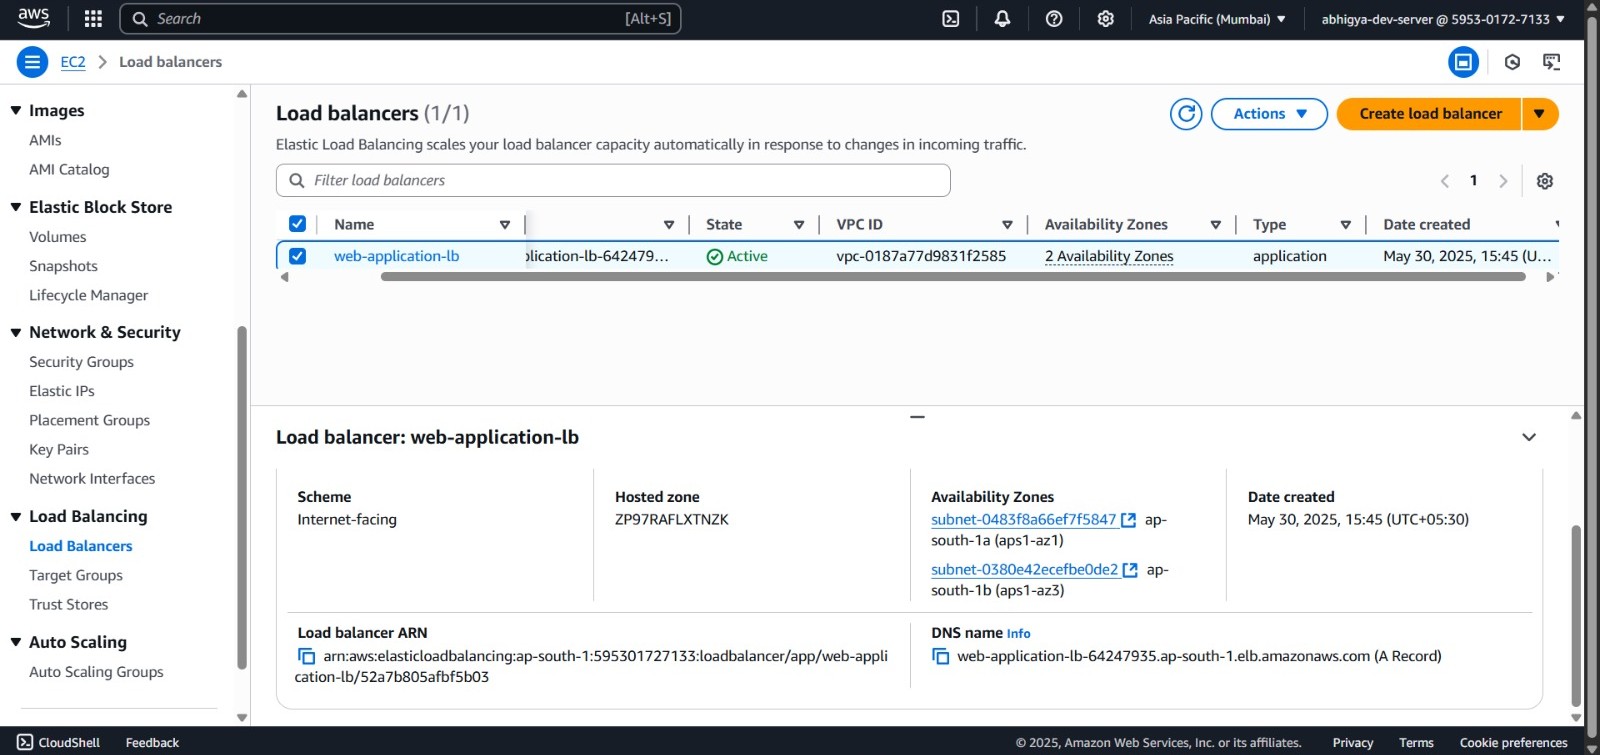Open the Create load balancer arrow dropdown
1600x755 pixels.
[x=1540, y=114]
